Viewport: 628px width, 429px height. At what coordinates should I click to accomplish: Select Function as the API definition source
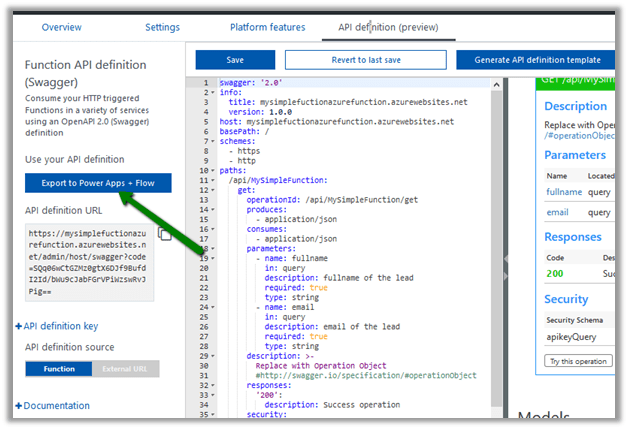59,369
